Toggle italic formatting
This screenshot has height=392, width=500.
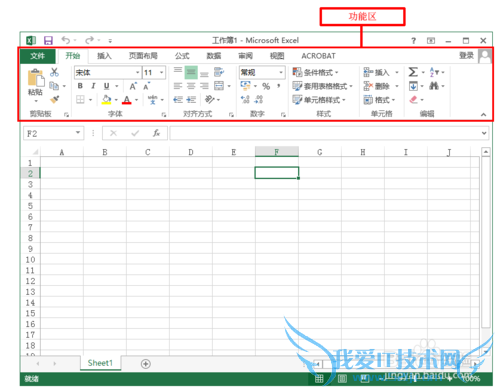(x=93, y=86)
